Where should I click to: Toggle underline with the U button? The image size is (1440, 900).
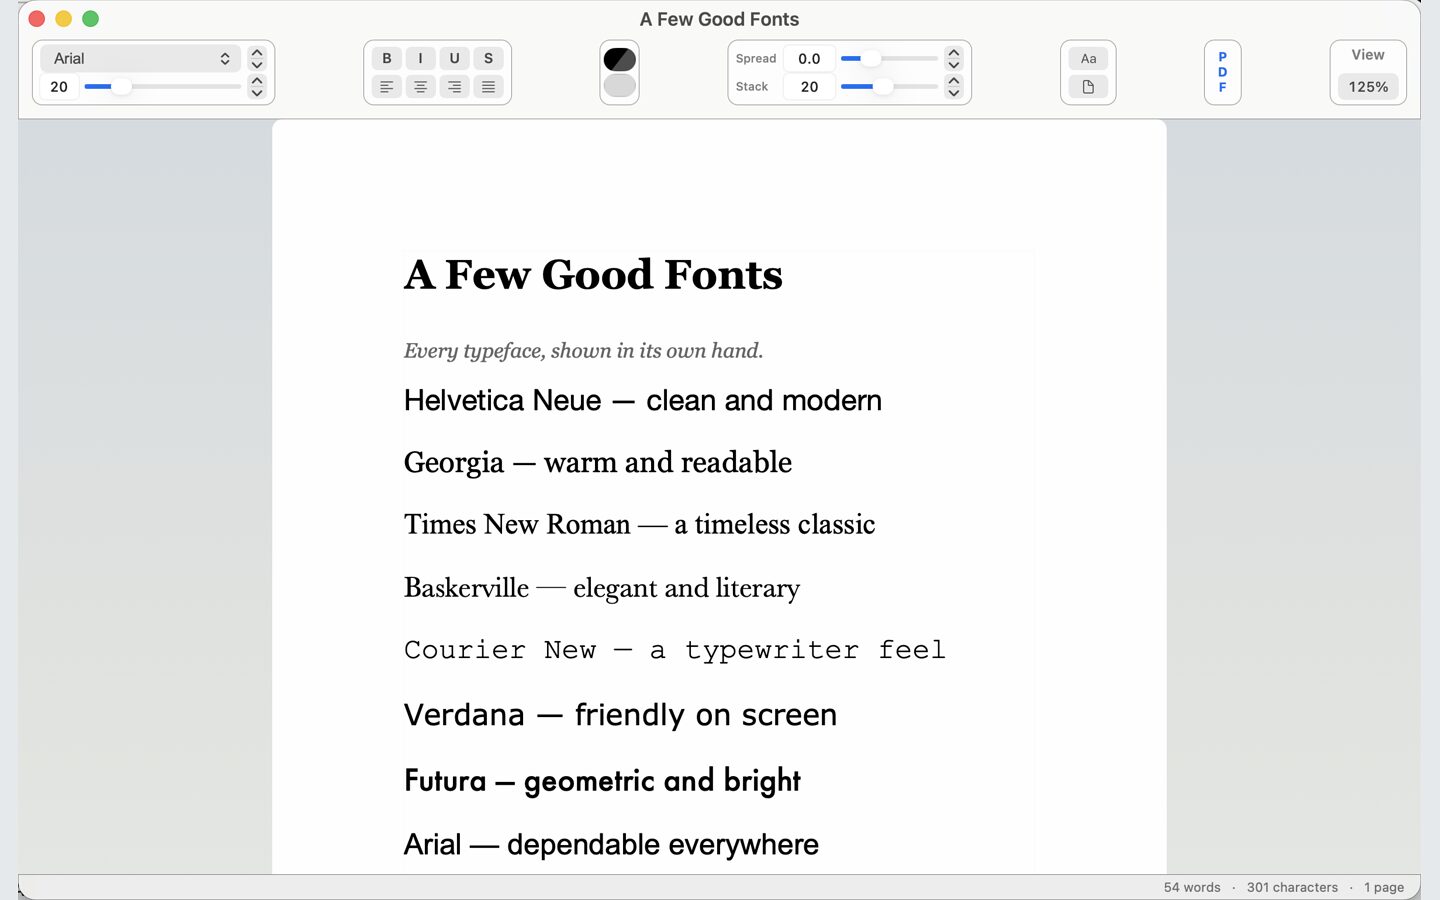click(454, 58)
